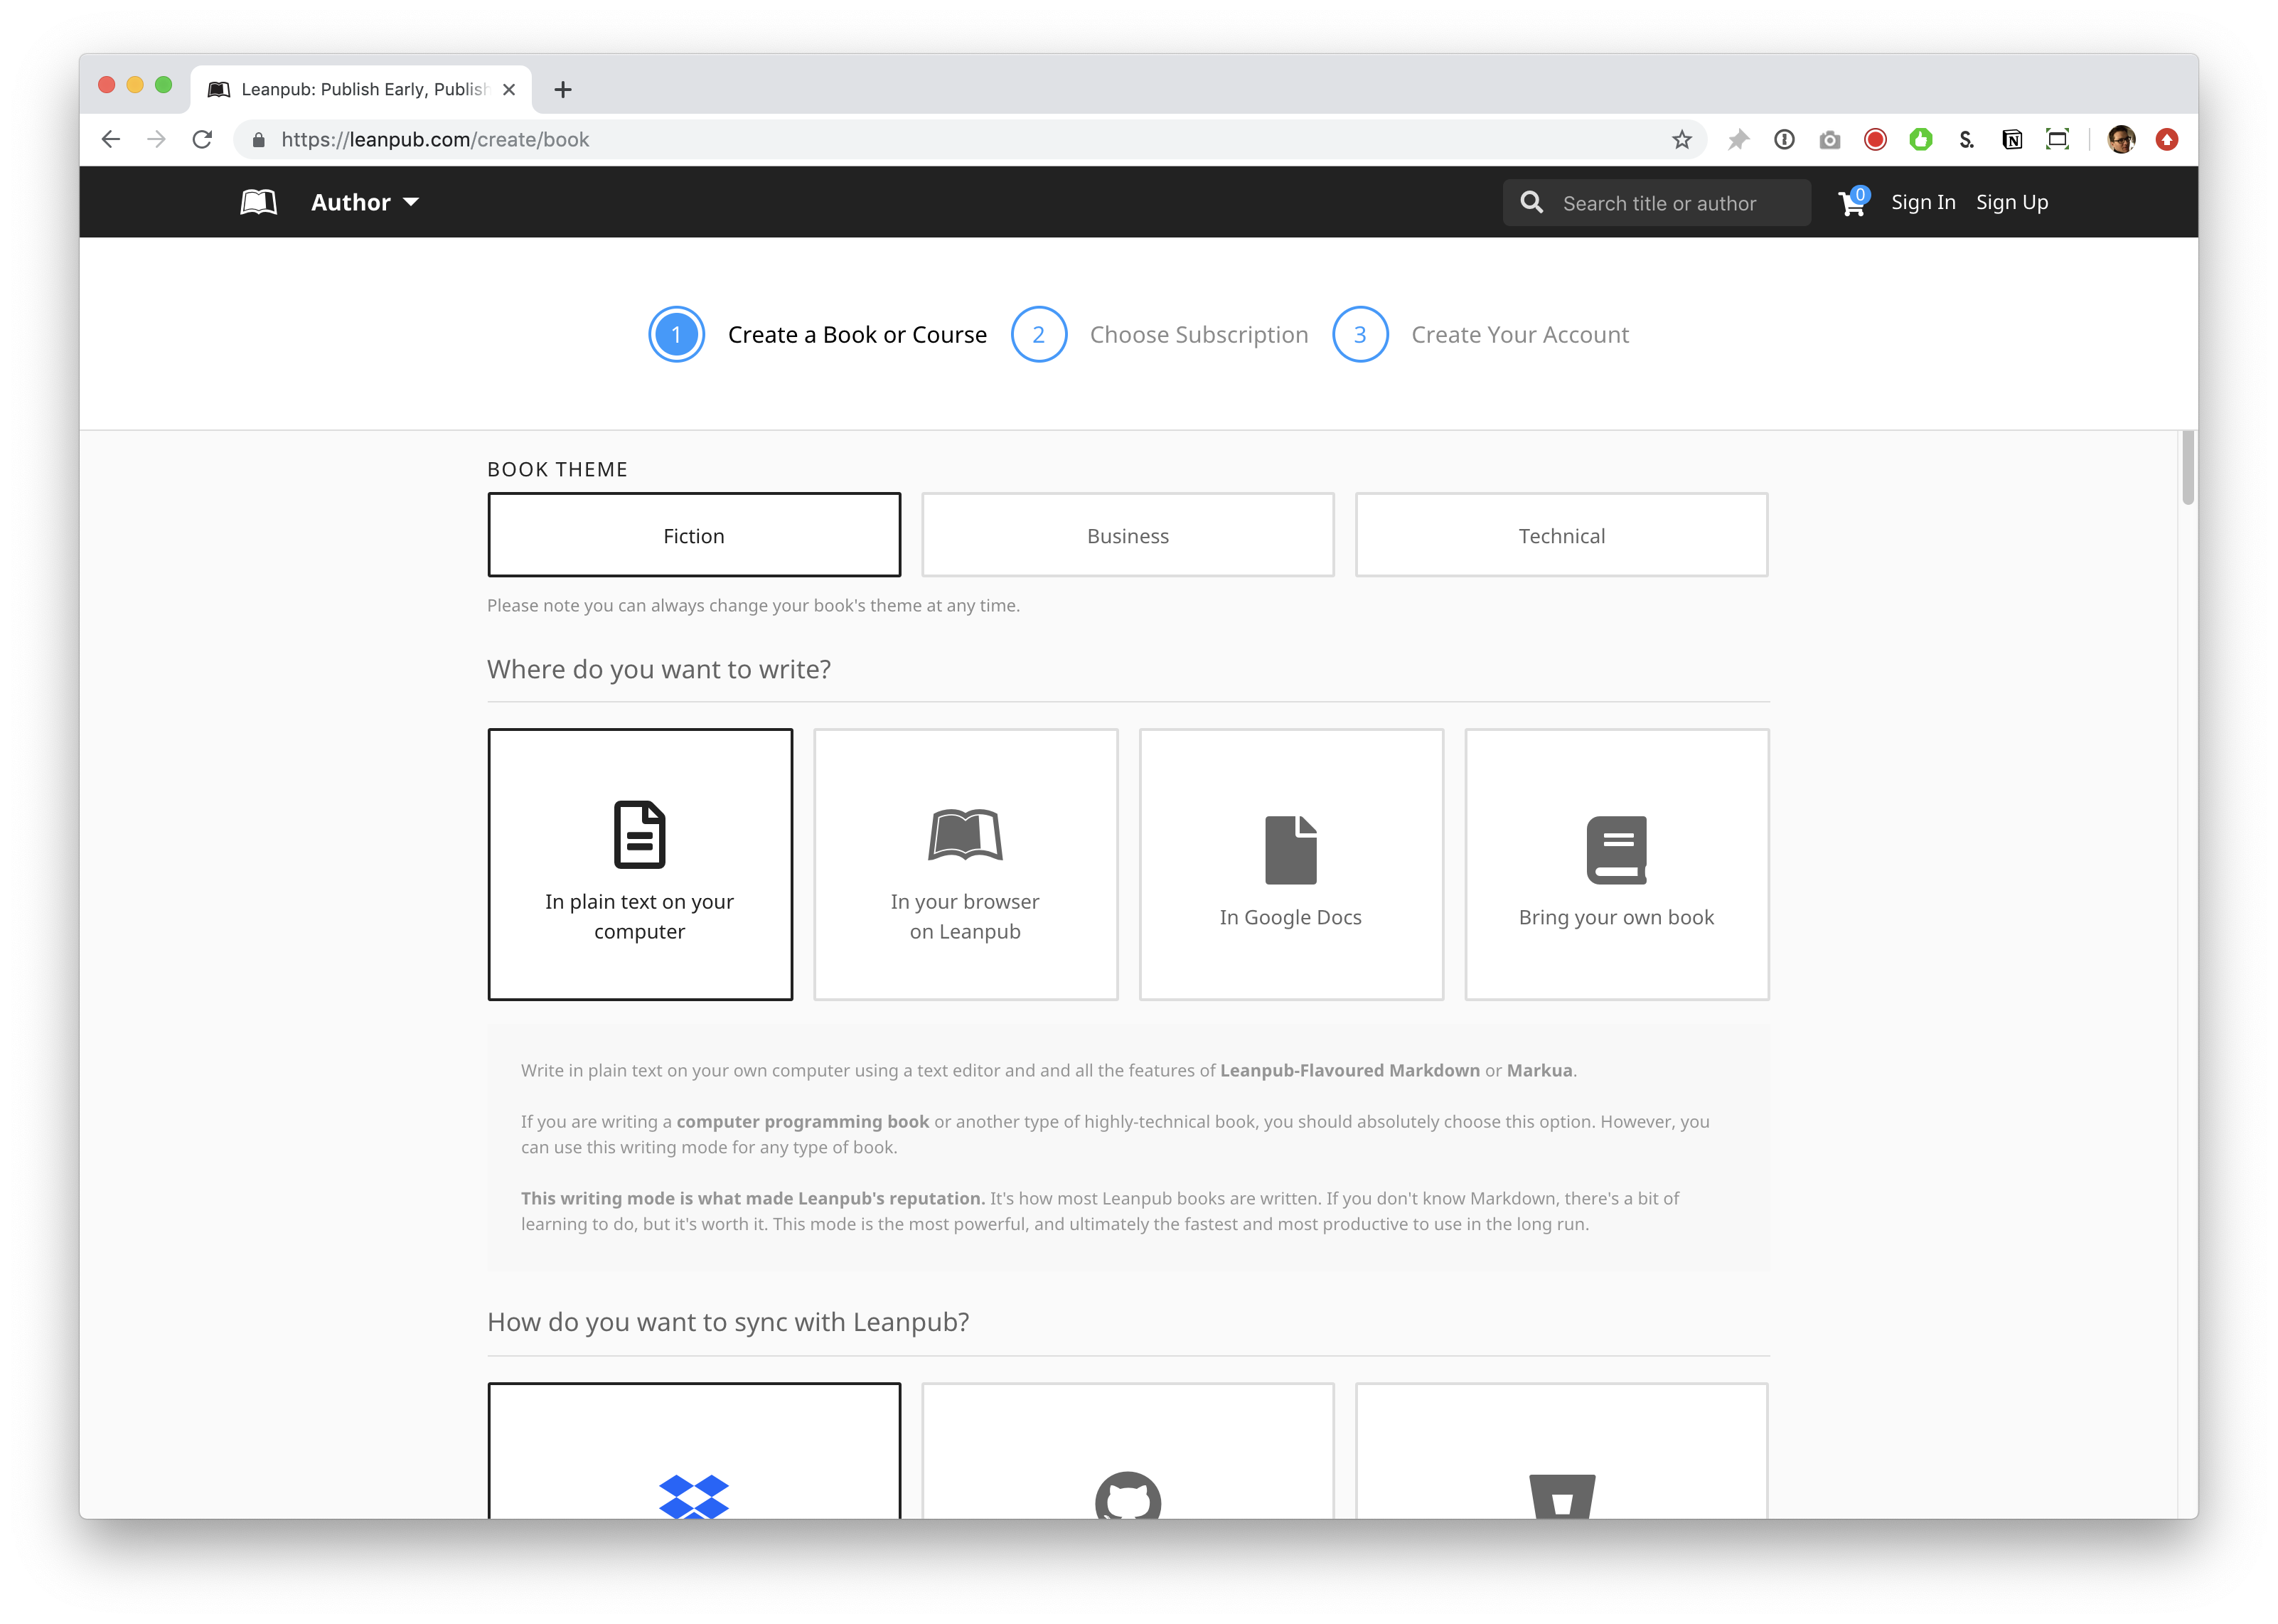Click the Leanpub book logo icon
Viewport: 2278px width, 1624px height.
coord(258,202)
